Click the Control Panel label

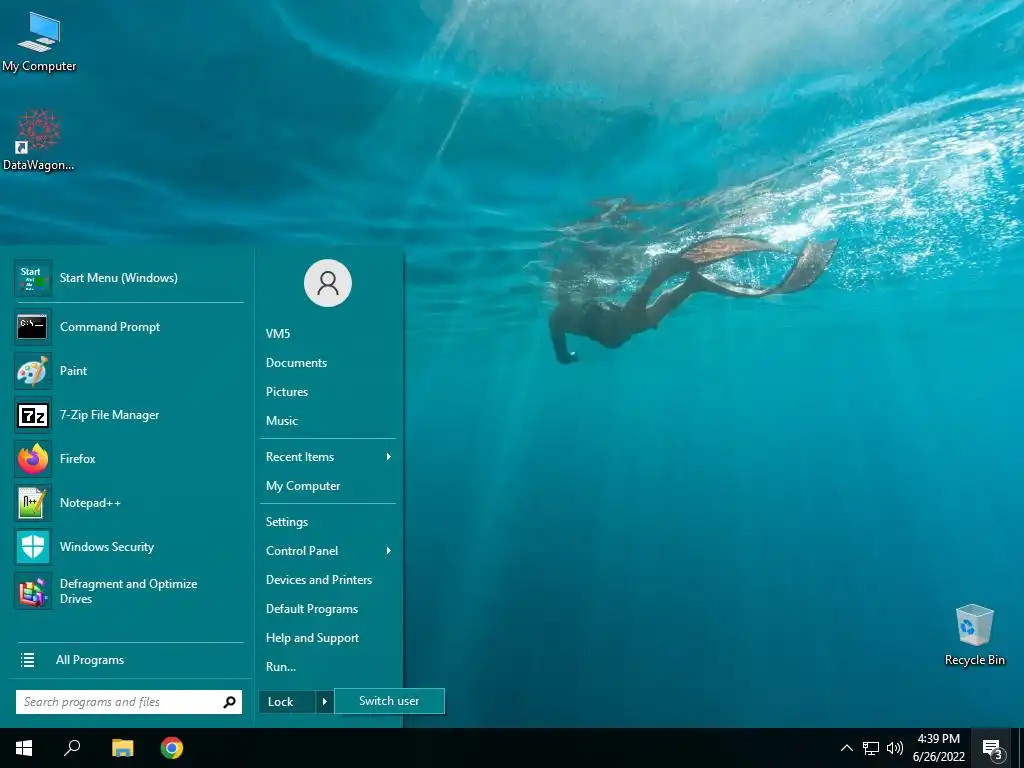[x=302, y=551]
